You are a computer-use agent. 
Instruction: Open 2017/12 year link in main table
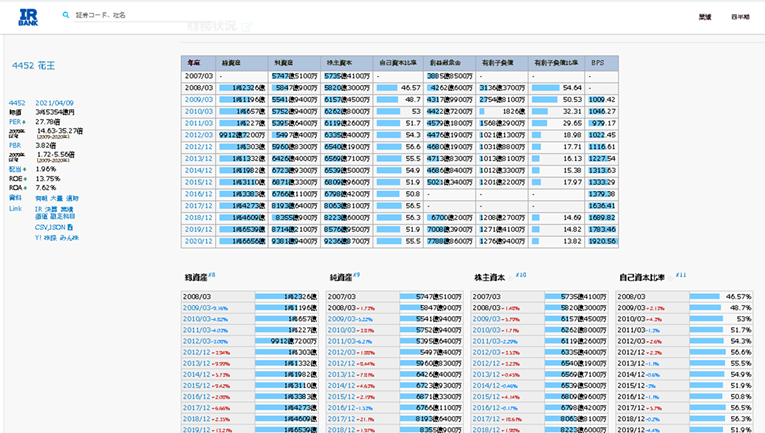point(199,206)
